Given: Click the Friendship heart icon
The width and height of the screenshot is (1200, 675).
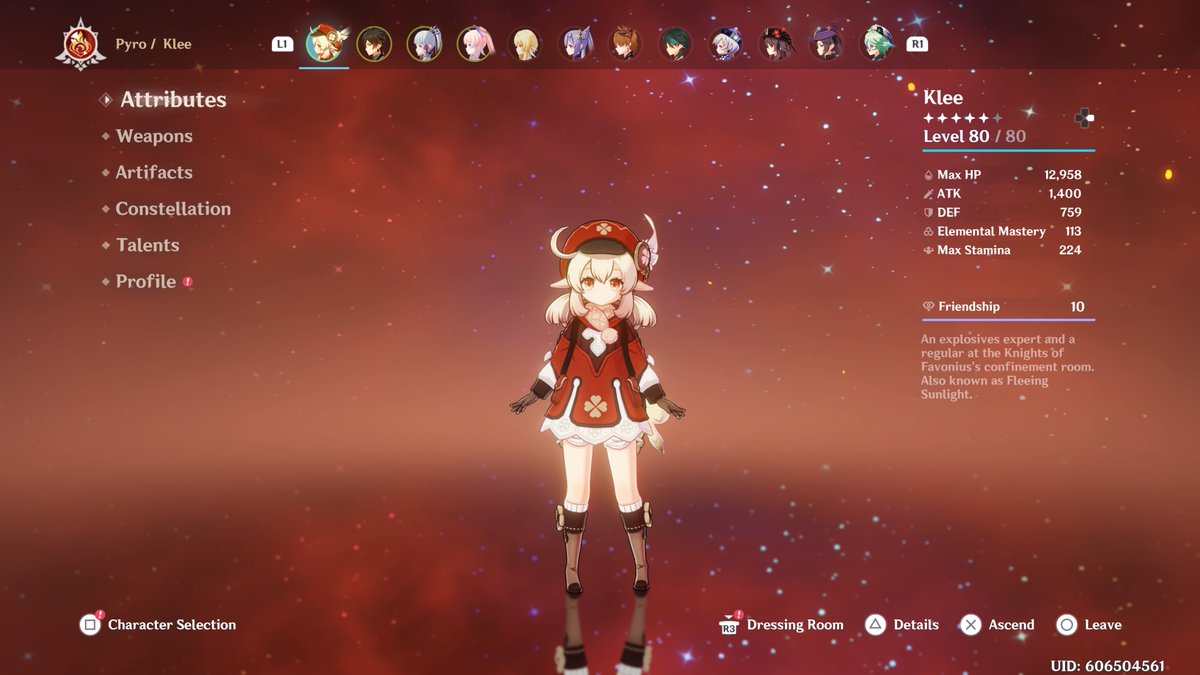Looking at the screenshot, I should tap(928, 307).
